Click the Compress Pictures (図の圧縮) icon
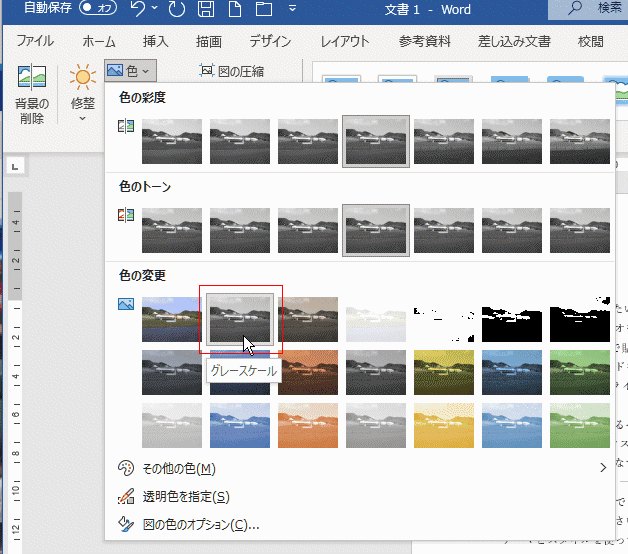The height and width of the screenshot is (554, 628). [x=207, y=71]
